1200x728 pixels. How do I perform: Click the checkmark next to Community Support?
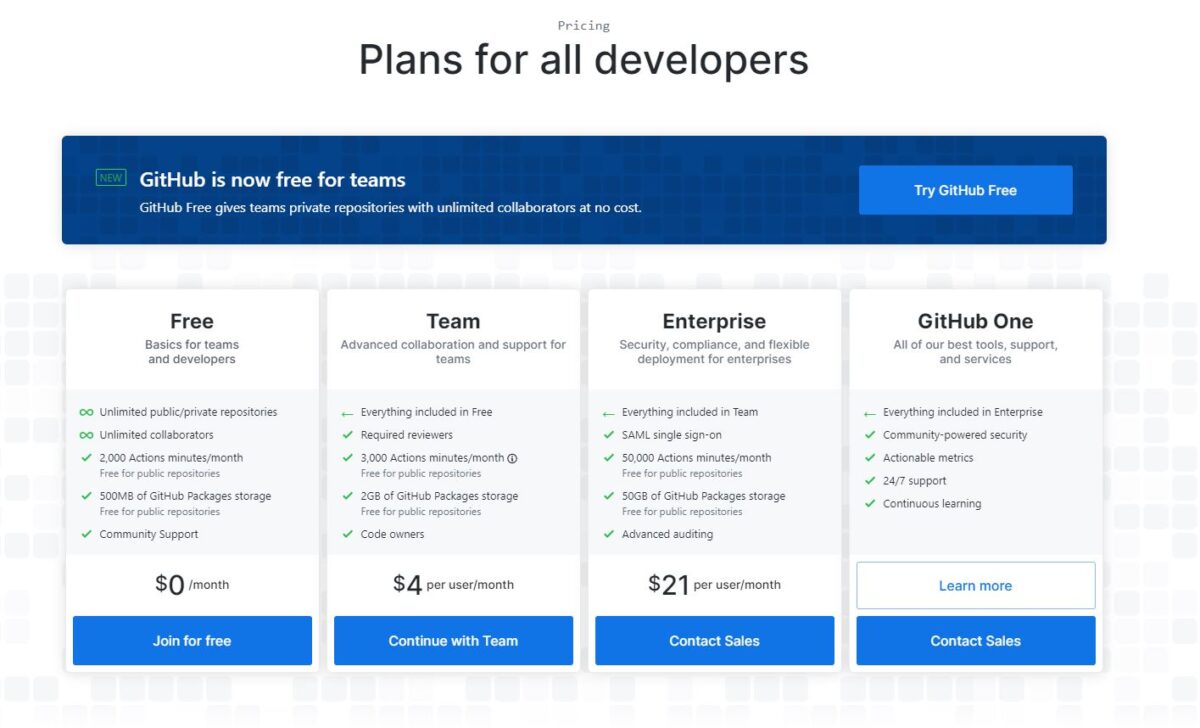tap(86, 534)
